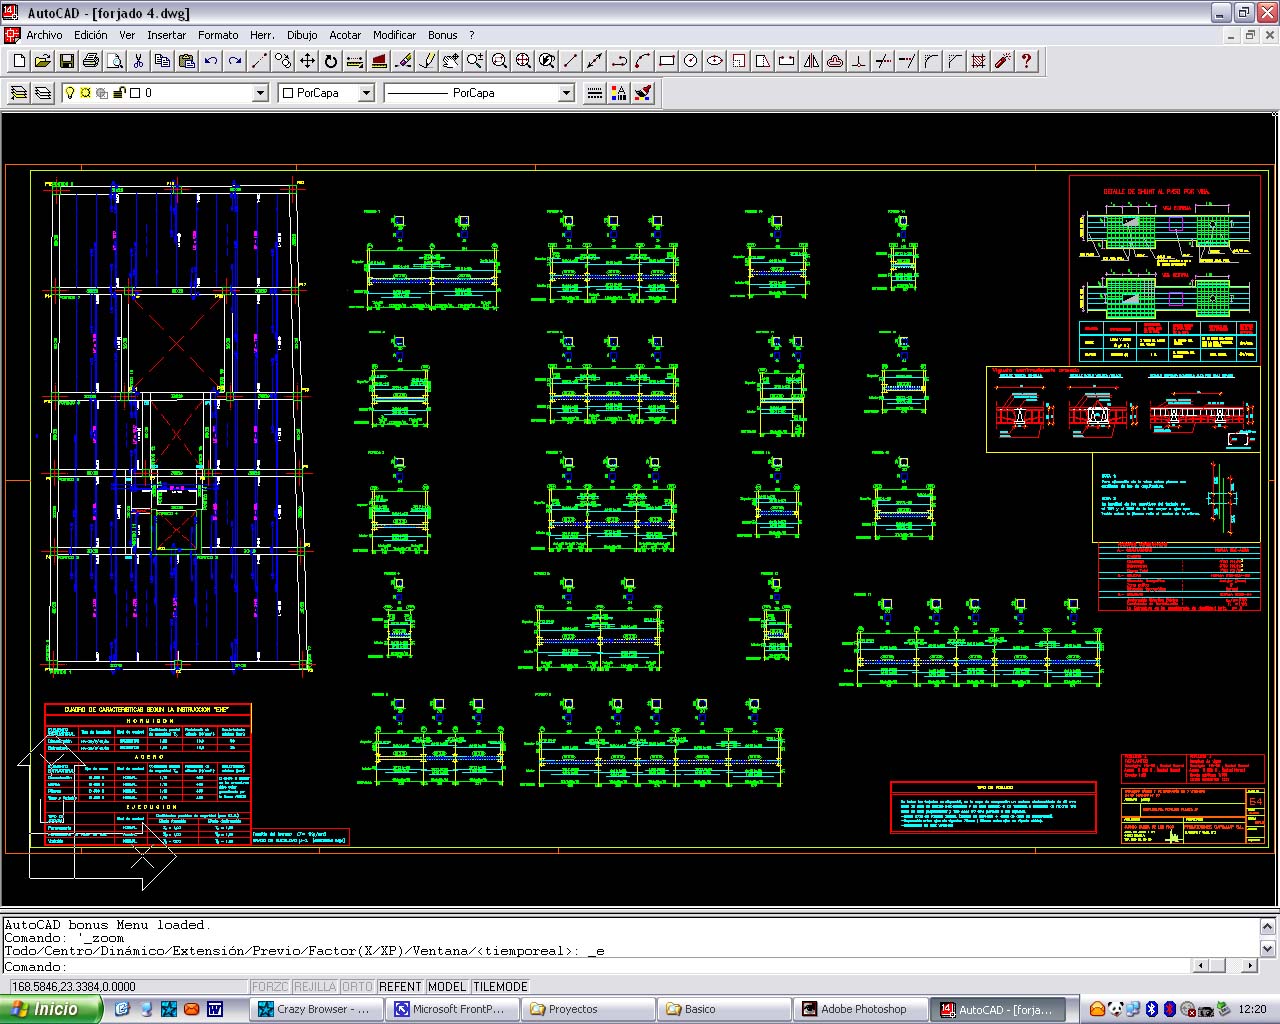Viewport: 1280px width, 1024px height.
Task: Click the Inicio start button
Action: (x=50, y=1009)
